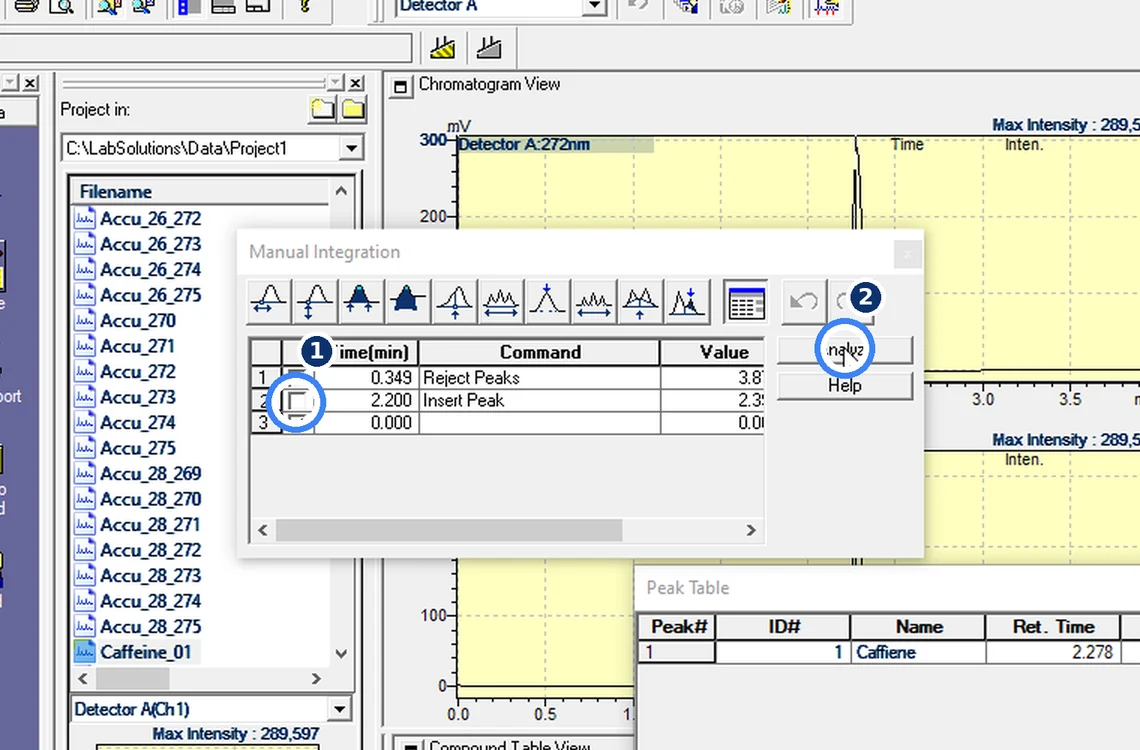Click the Value column header
The image size is (1140, 750).
tap(712, 352)
